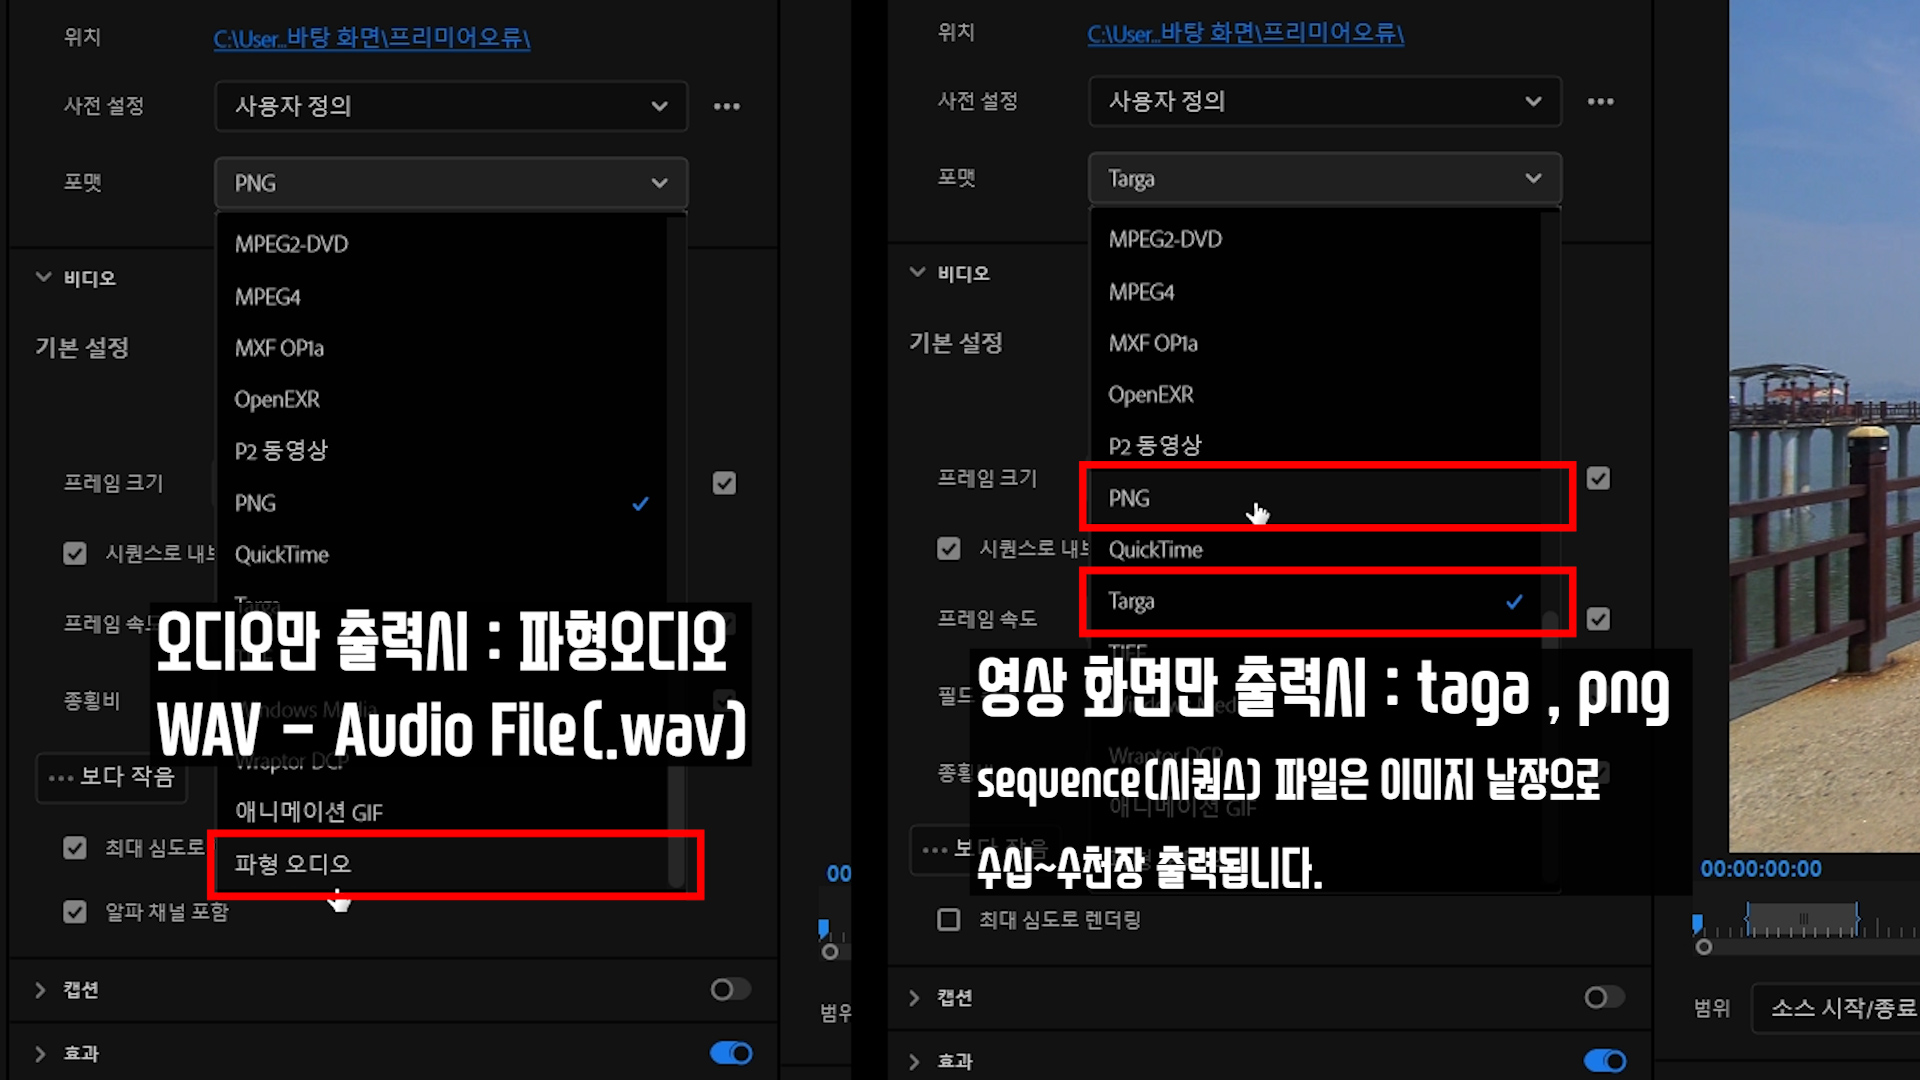
Task: Uncheck 알파 채널 포함 checkbox
Action: (x=75, y=912)
